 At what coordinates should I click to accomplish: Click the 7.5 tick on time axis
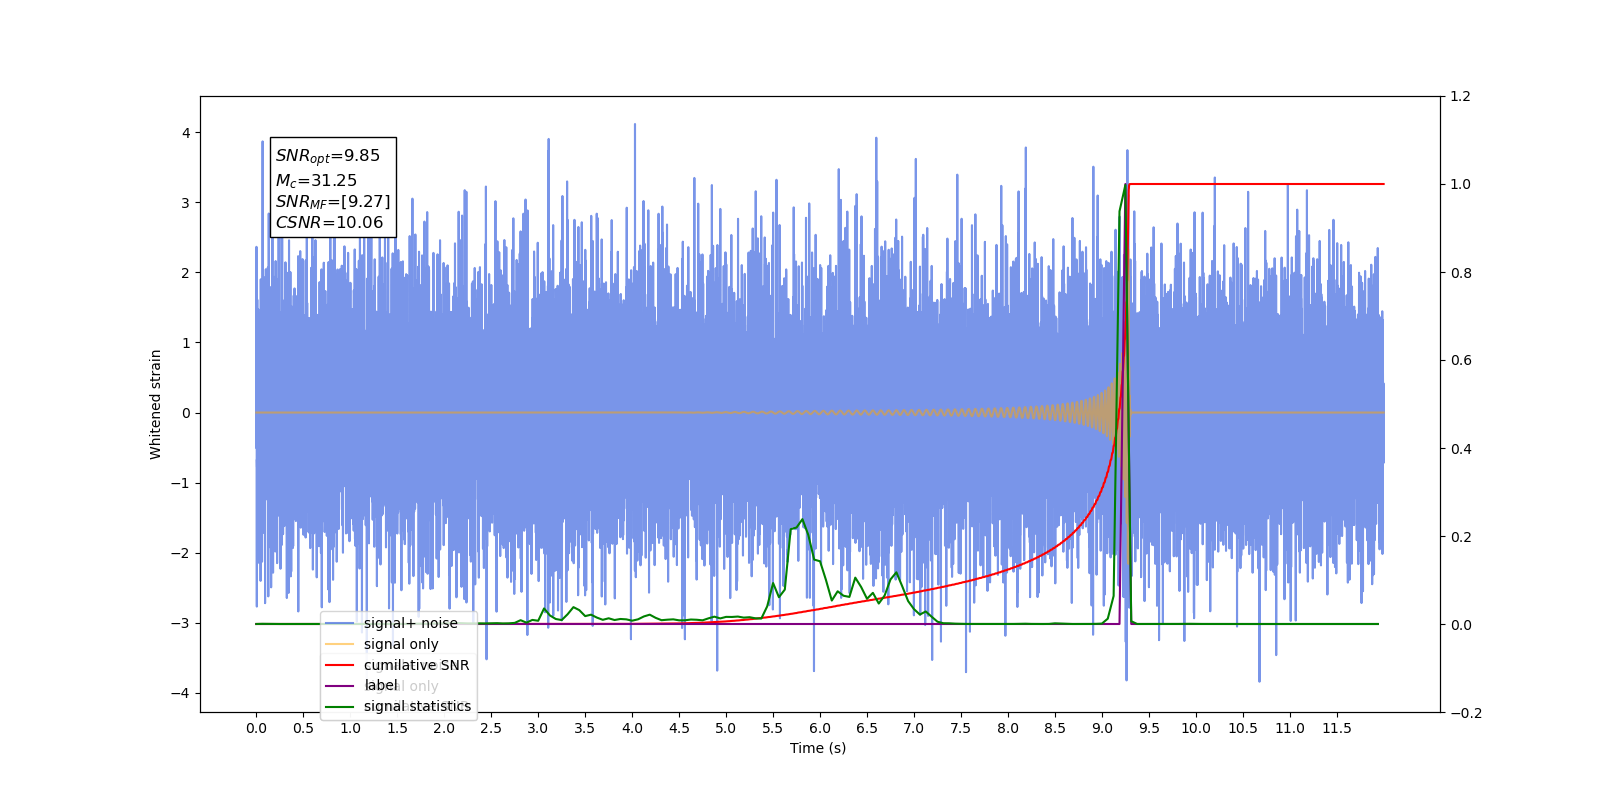[961, 728]
